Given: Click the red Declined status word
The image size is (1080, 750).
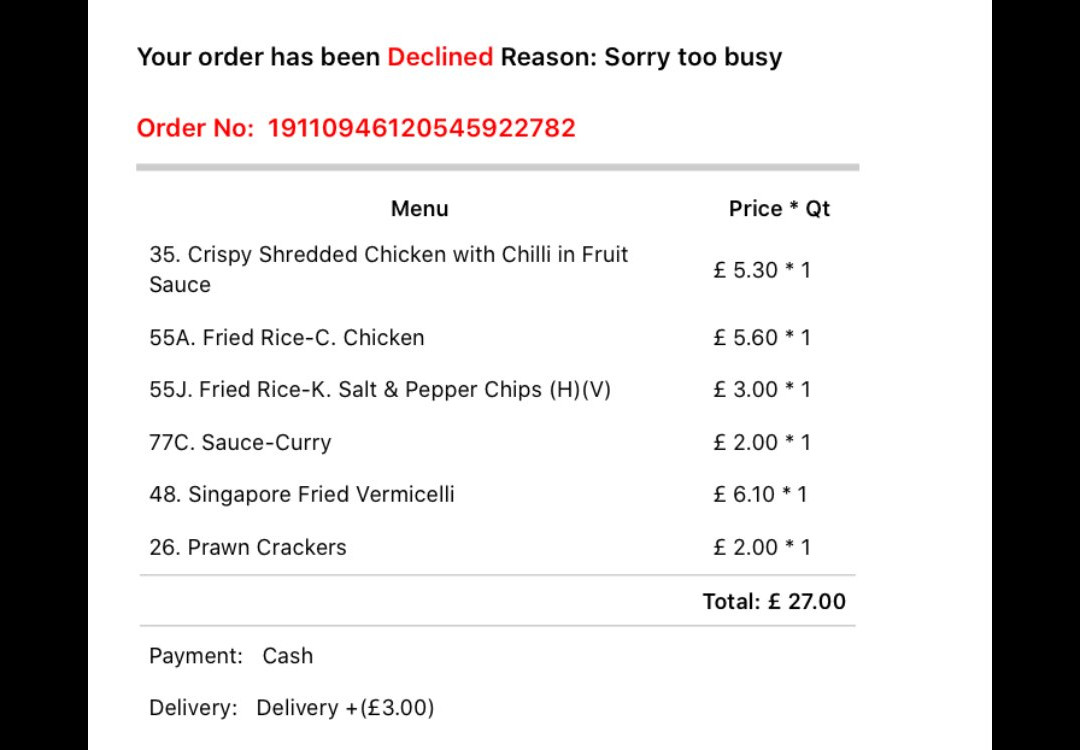Looking at the screenshot, I should point(440,57).
